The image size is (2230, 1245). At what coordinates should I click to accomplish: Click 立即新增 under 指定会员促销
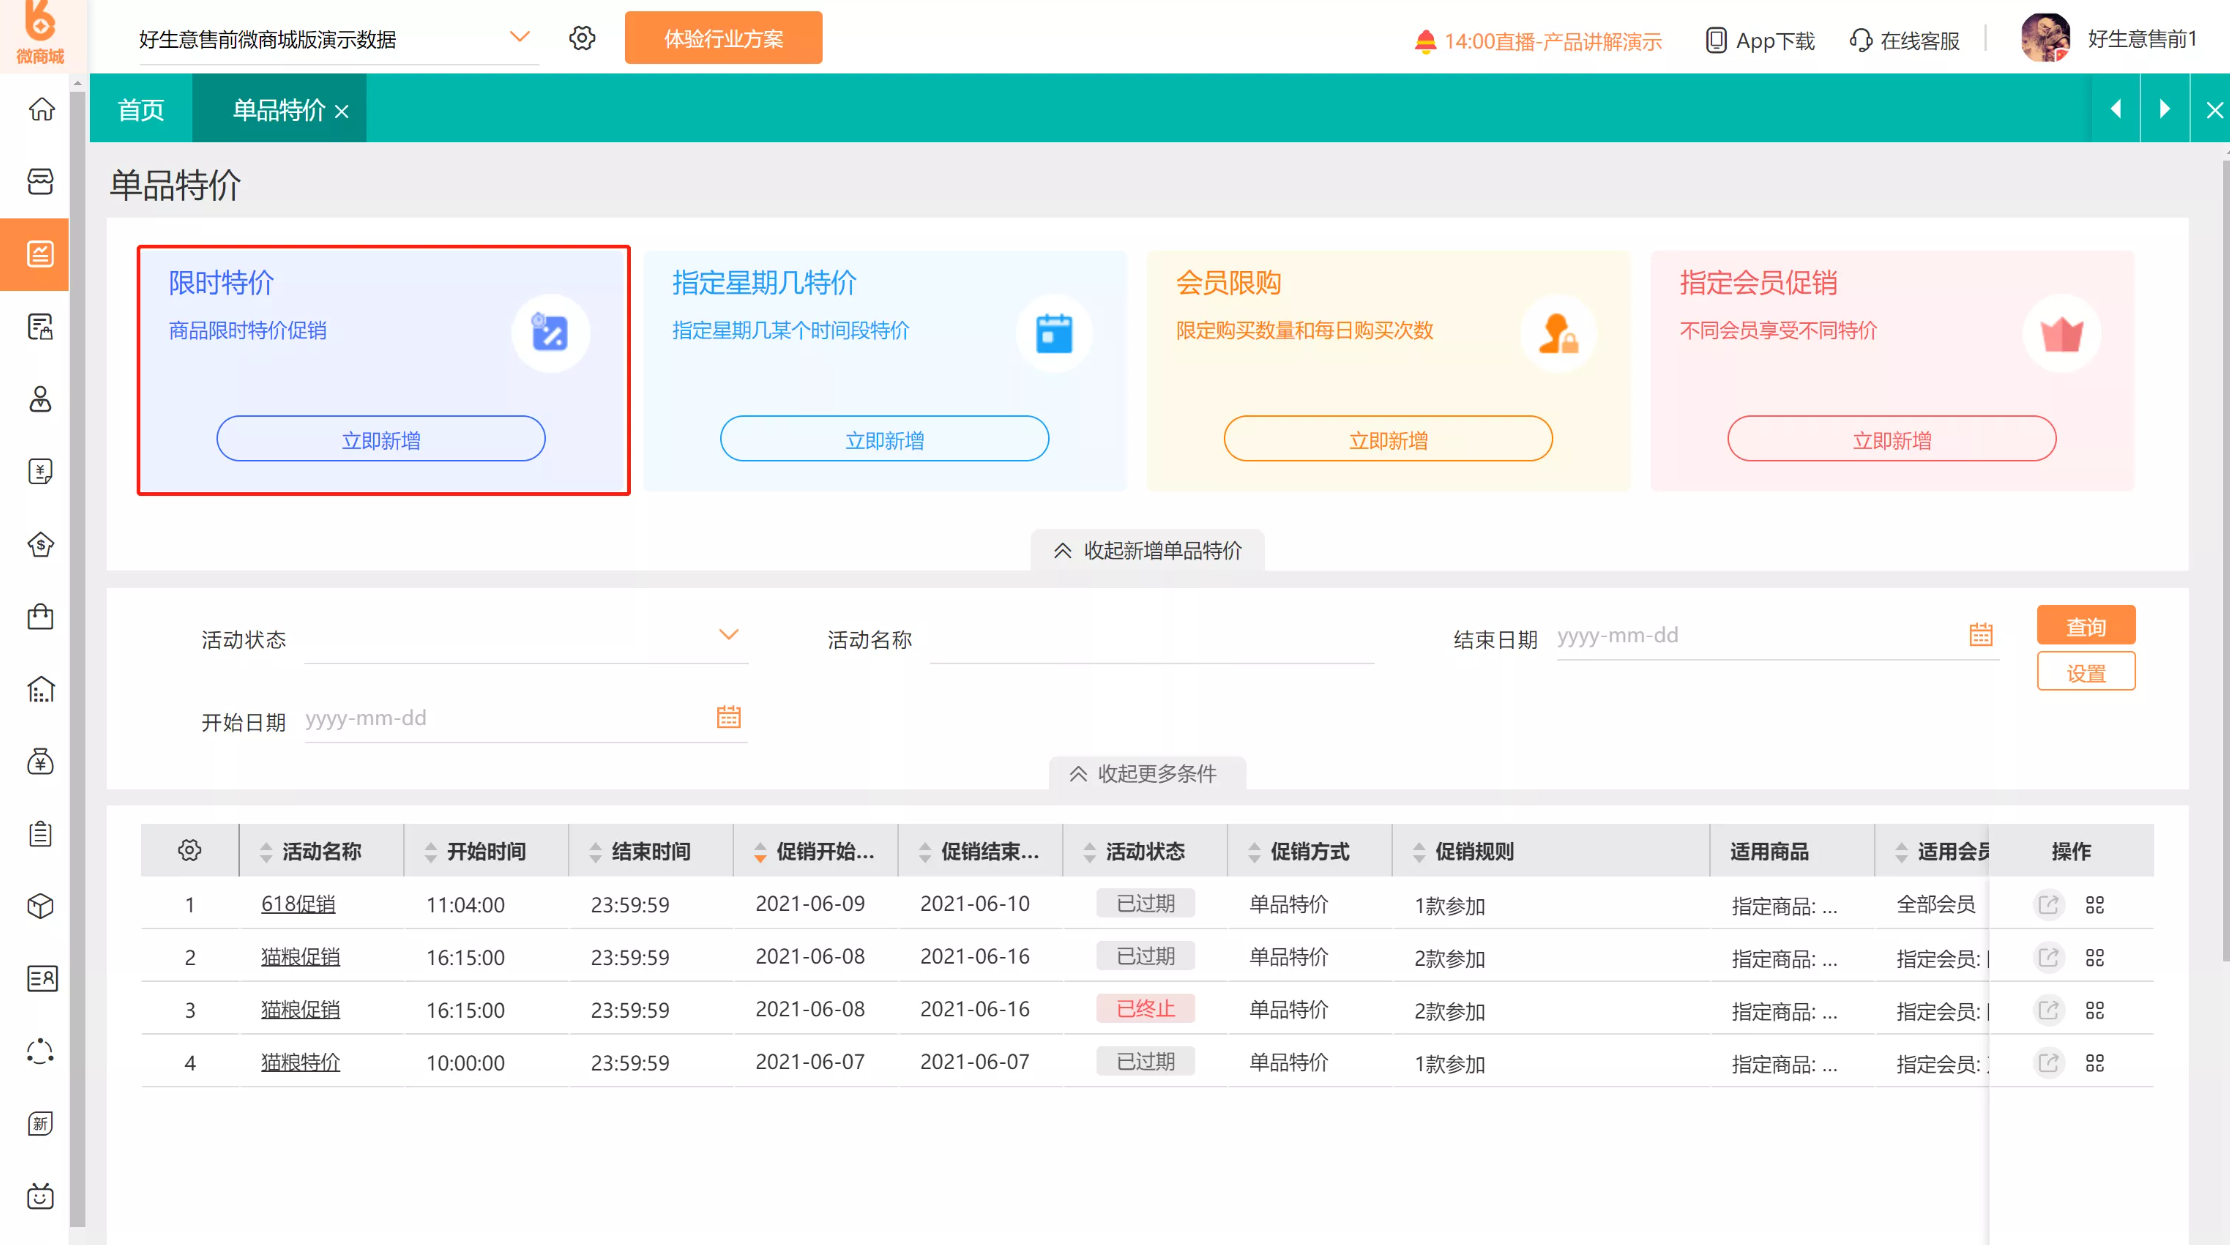pyautogui.click(x=1892, y=439)
